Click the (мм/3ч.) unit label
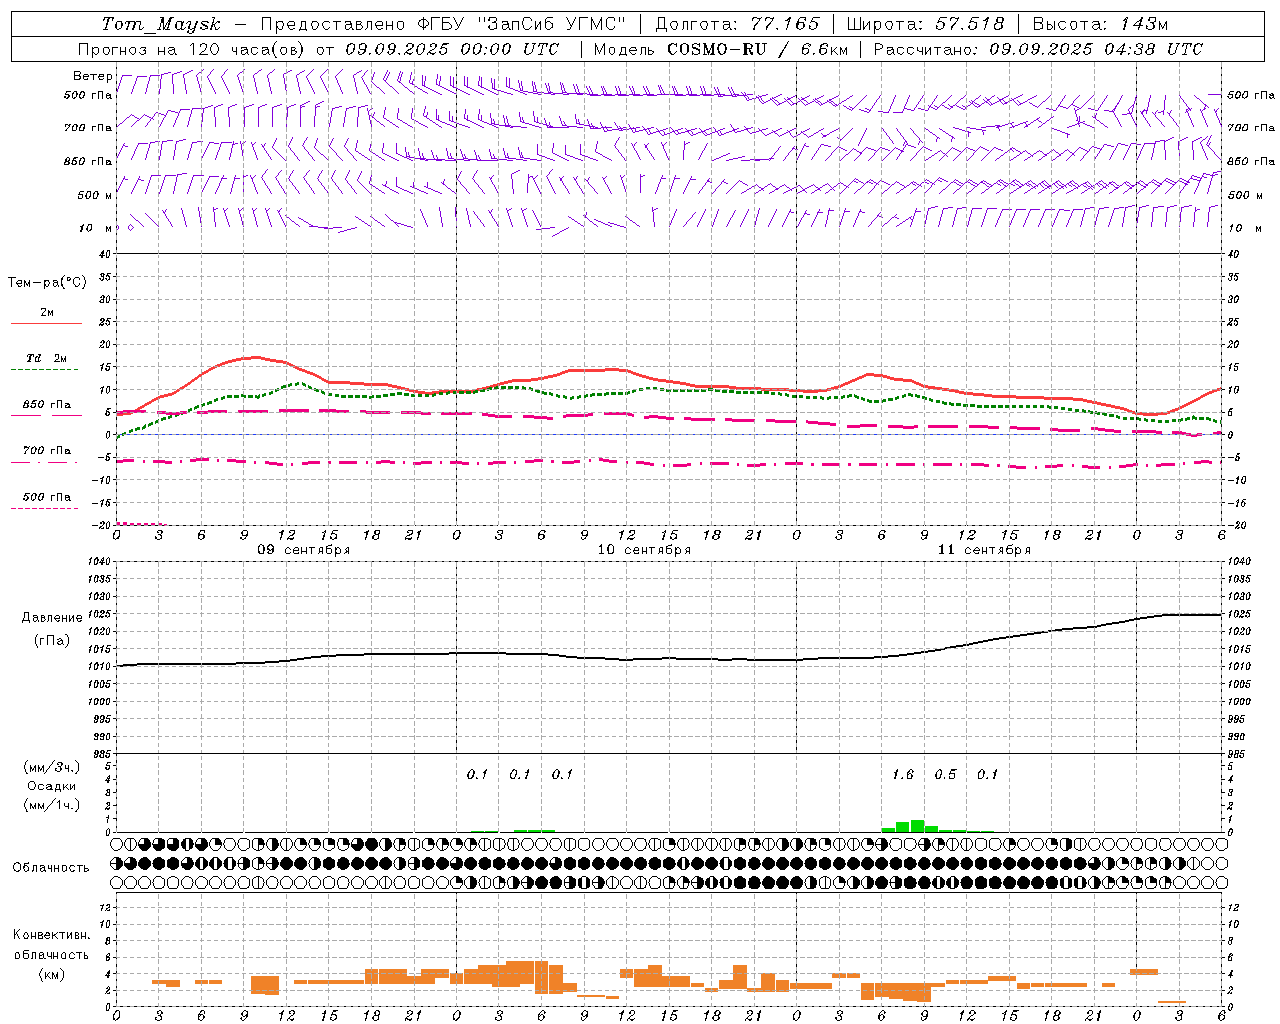This screenshot has height=1024, width=1280. (x=51, y=767)
